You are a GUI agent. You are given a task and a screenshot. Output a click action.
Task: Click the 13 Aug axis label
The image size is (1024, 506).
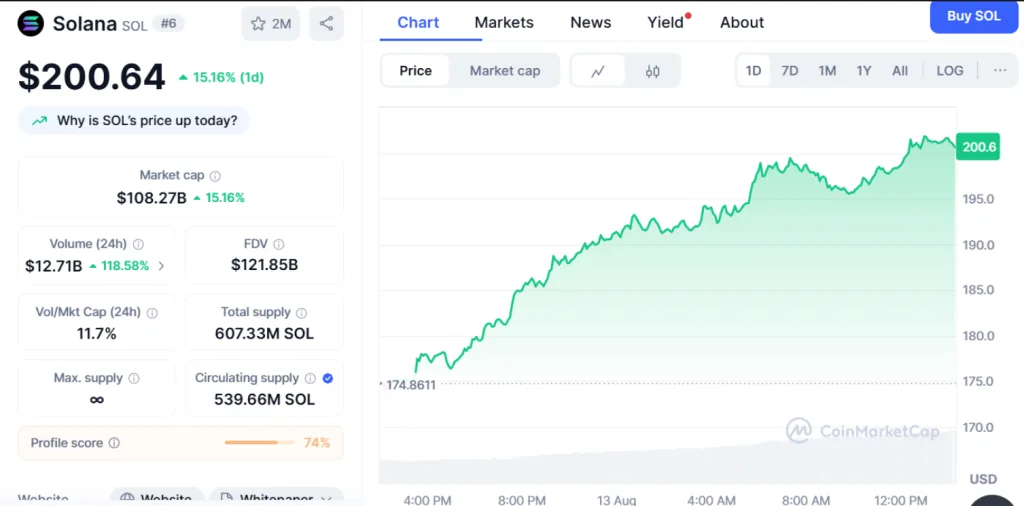coord(616,500)
